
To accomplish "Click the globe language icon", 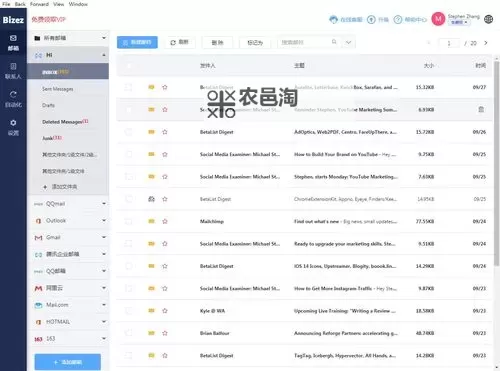I will click(x=489, y=19).
